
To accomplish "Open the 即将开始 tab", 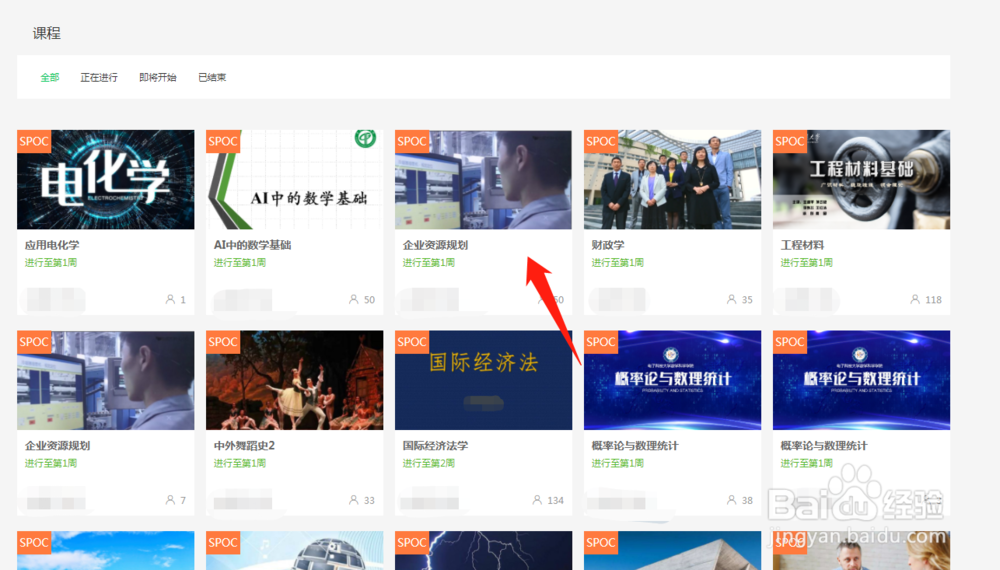I will pos(158,77).
